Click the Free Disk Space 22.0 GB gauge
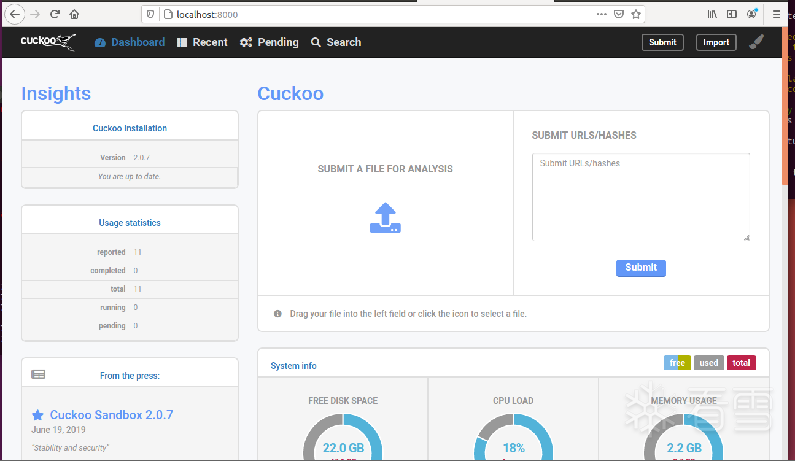 (x=343, y=437)
